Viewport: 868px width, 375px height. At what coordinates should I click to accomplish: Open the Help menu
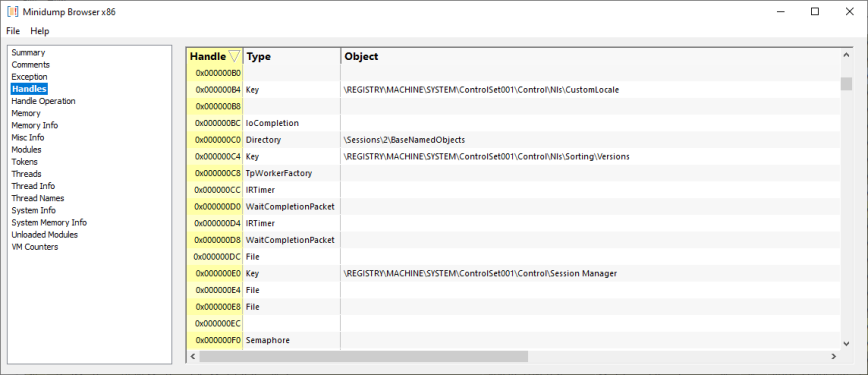point(40,31)
